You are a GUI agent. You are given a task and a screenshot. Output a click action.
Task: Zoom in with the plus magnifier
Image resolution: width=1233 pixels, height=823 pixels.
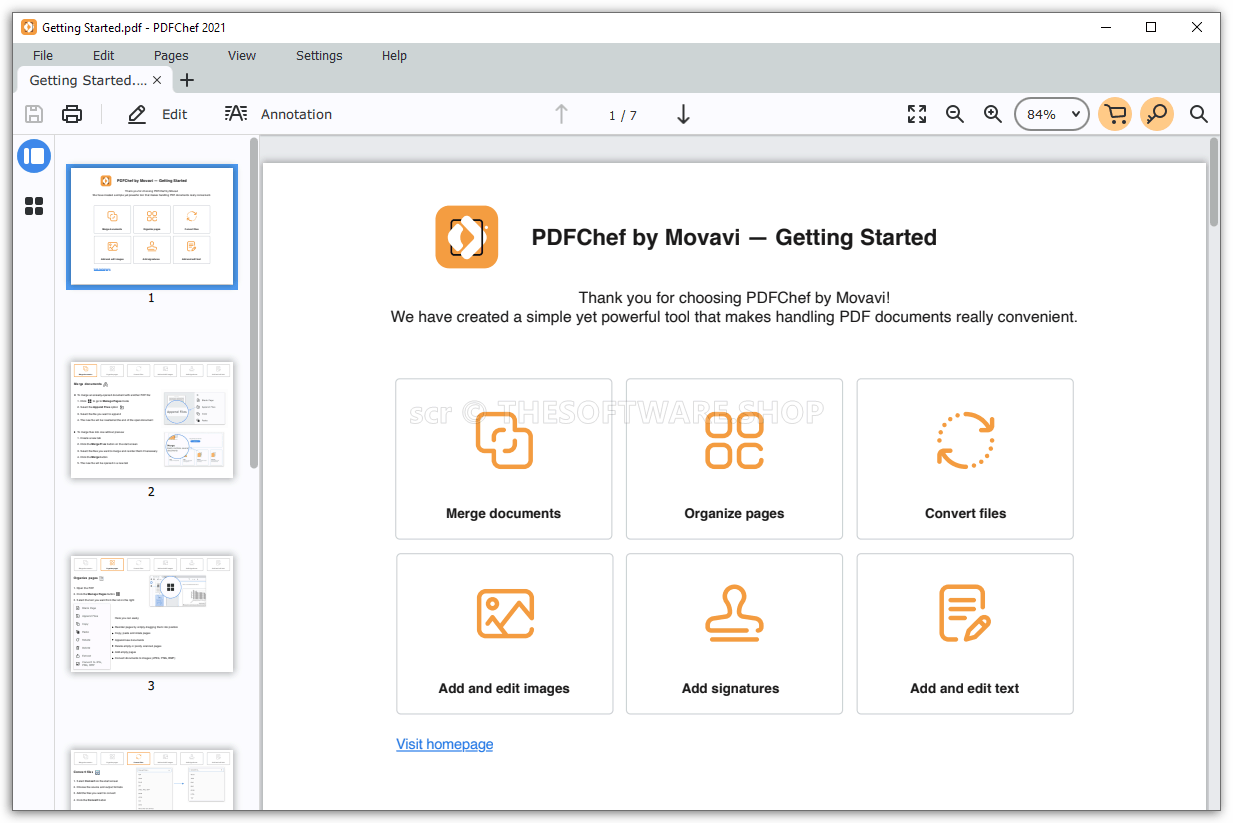pyautogui.click(x=993, y=114)
